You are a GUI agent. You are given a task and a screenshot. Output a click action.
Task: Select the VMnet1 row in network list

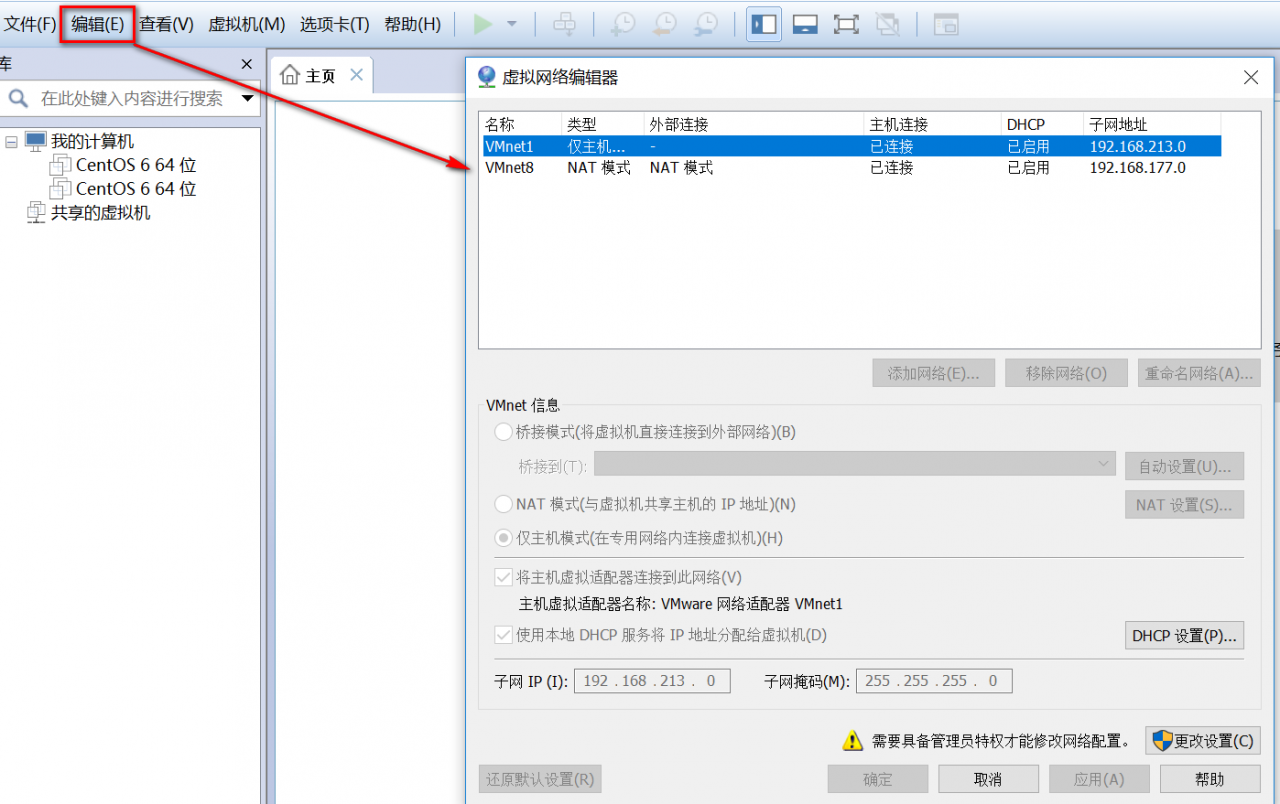(851, 146)
